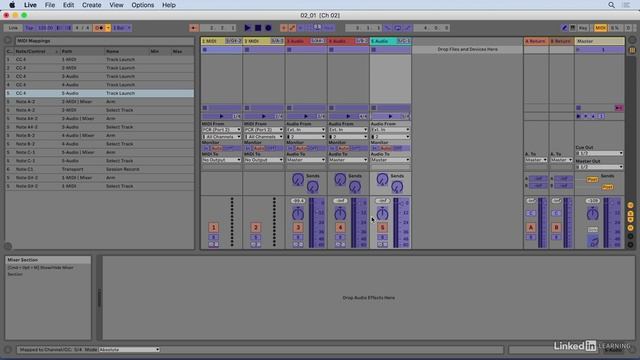Image resolution: width=640 pixels, height=360 pixels.
Task: Open the Apple menu
Action: pos(12,5)
